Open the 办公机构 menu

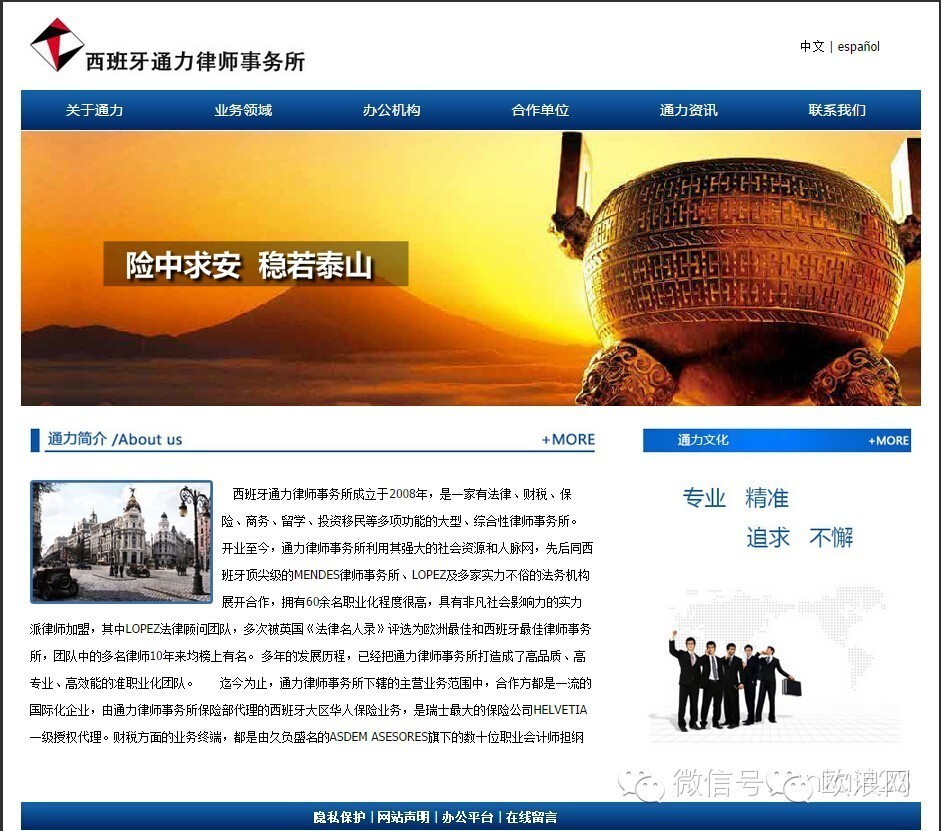pos(391,110)
